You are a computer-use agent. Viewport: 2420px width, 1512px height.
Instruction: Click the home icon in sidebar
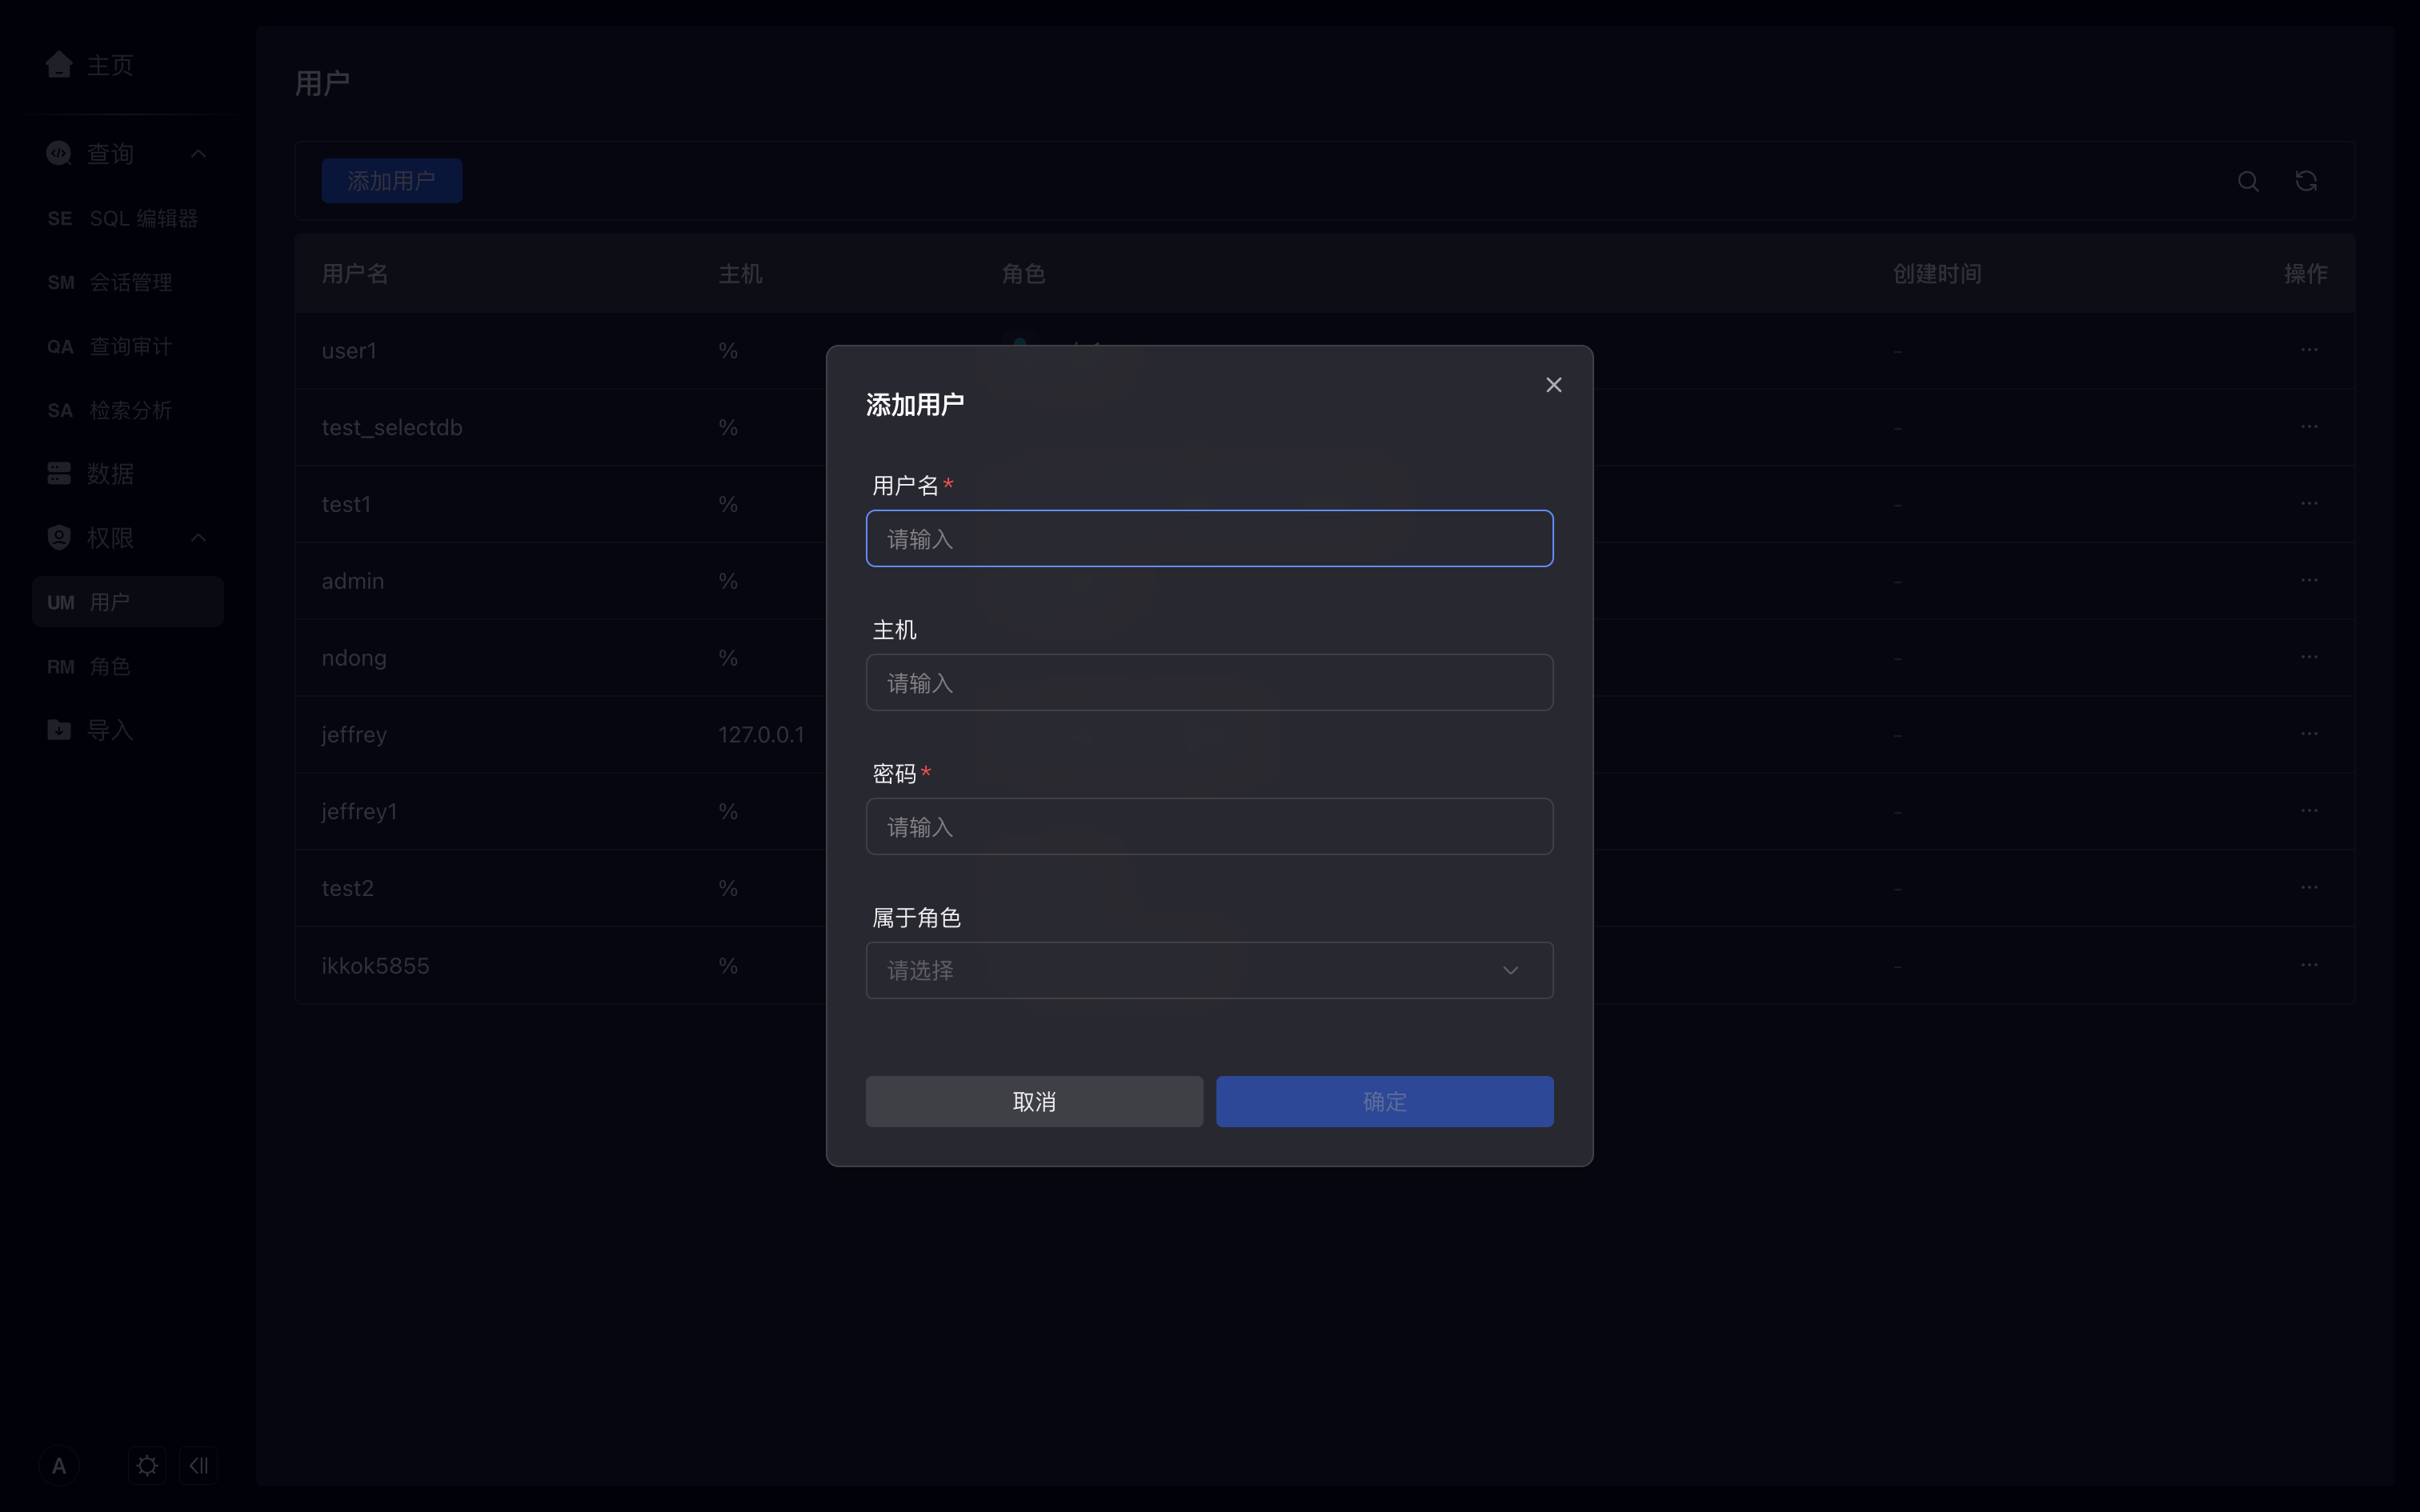[x=59, y=65]
